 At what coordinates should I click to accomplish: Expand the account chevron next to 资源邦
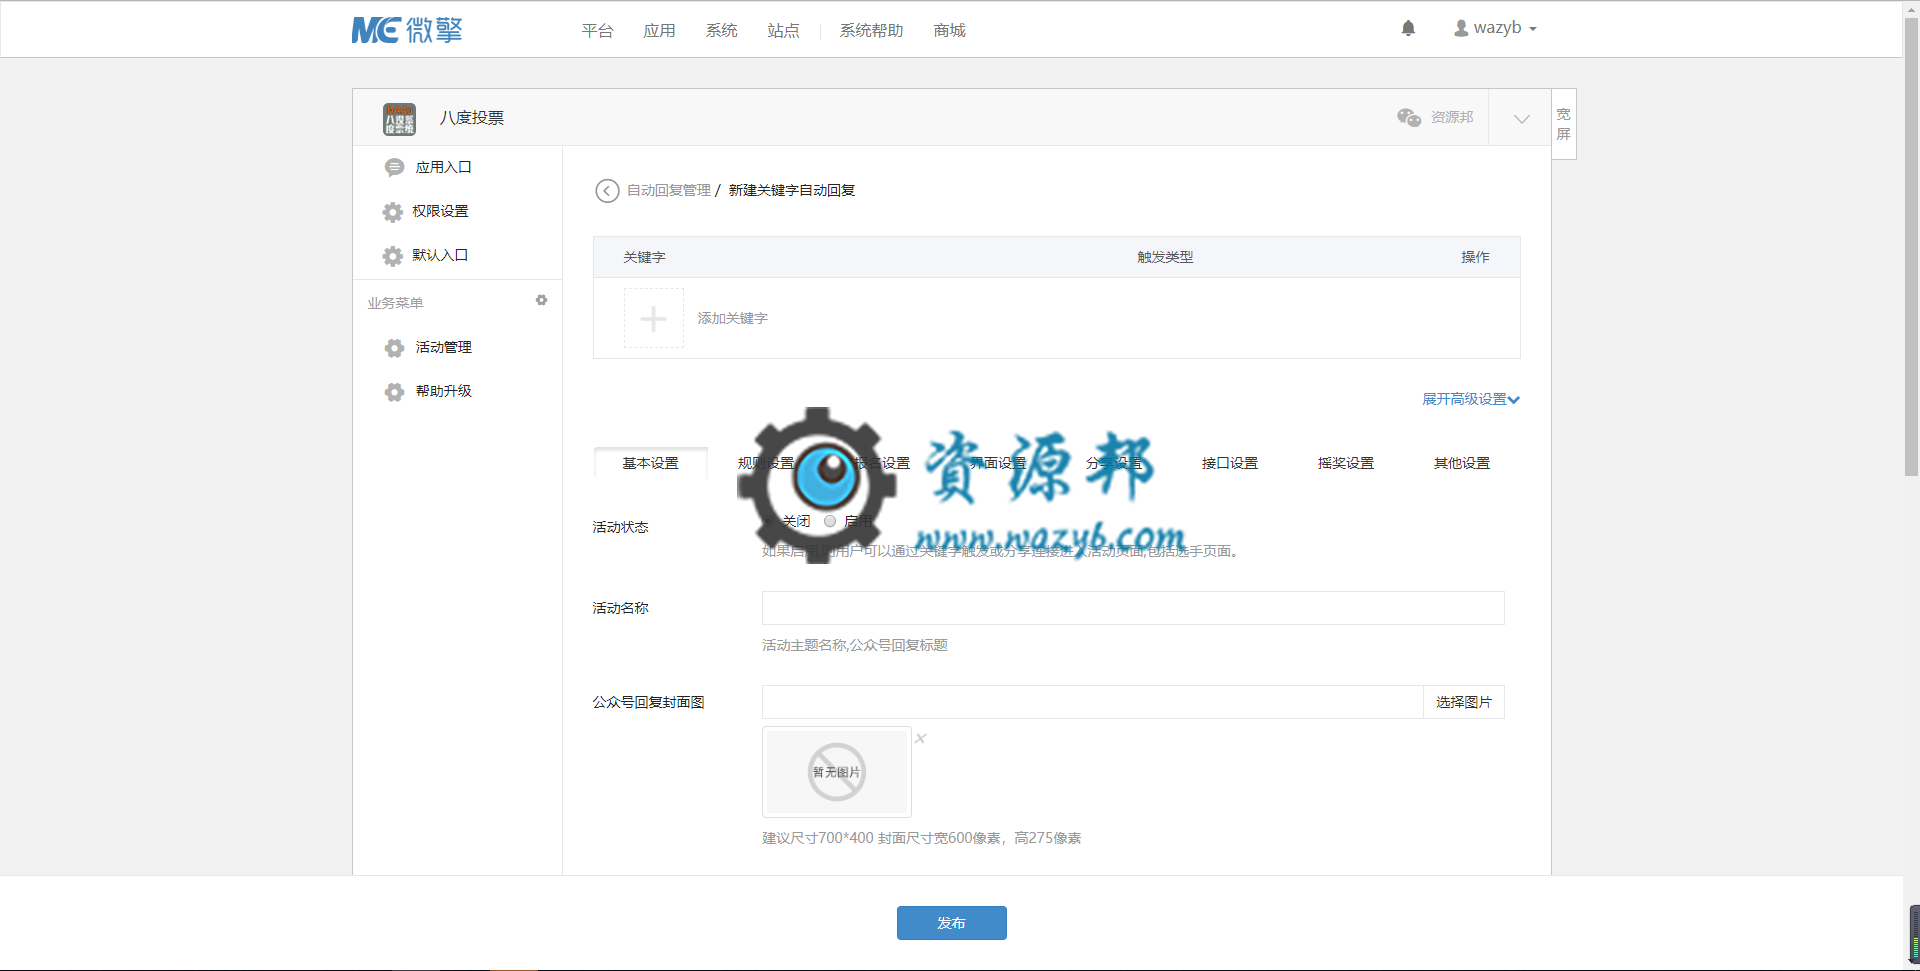(x=1521, y=118)
